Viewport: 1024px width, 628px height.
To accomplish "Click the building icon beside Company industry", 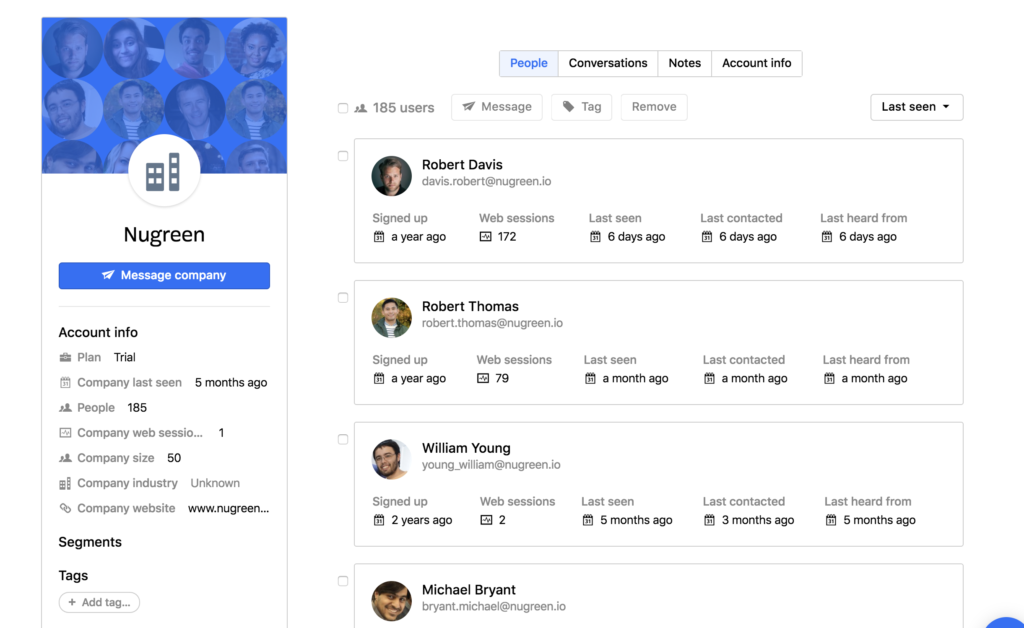I will [65, 484].
